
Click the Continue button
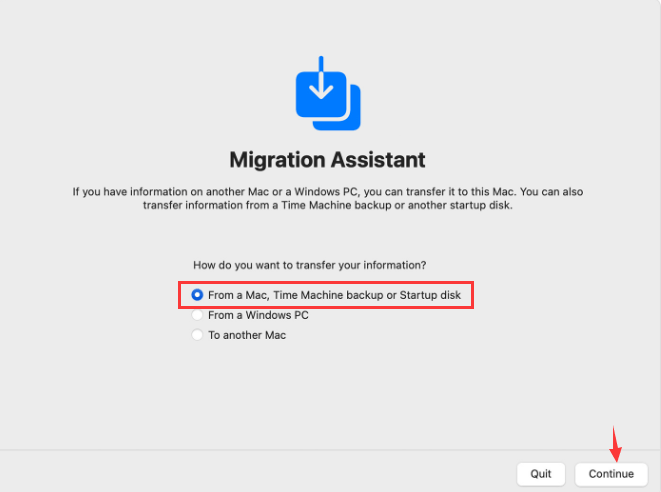click(x=611, y=474)
